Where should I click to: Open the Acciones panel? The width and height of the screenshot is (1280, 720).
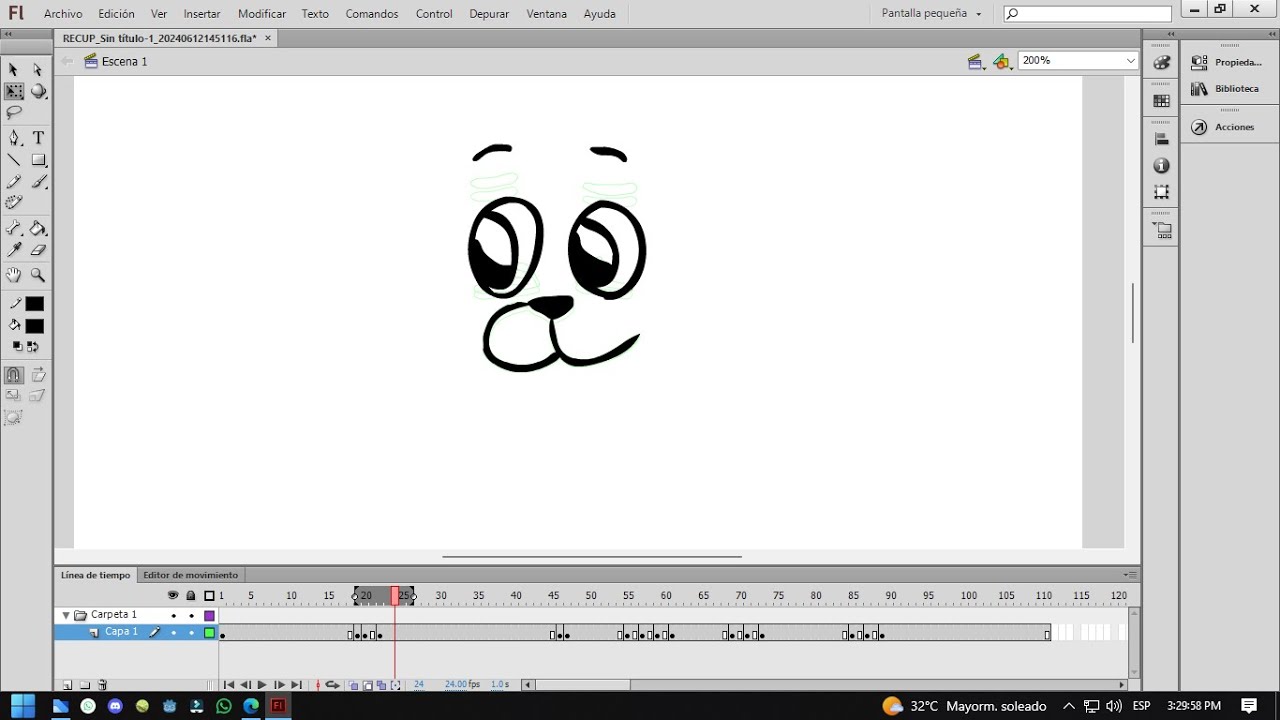coord(1223,127)
